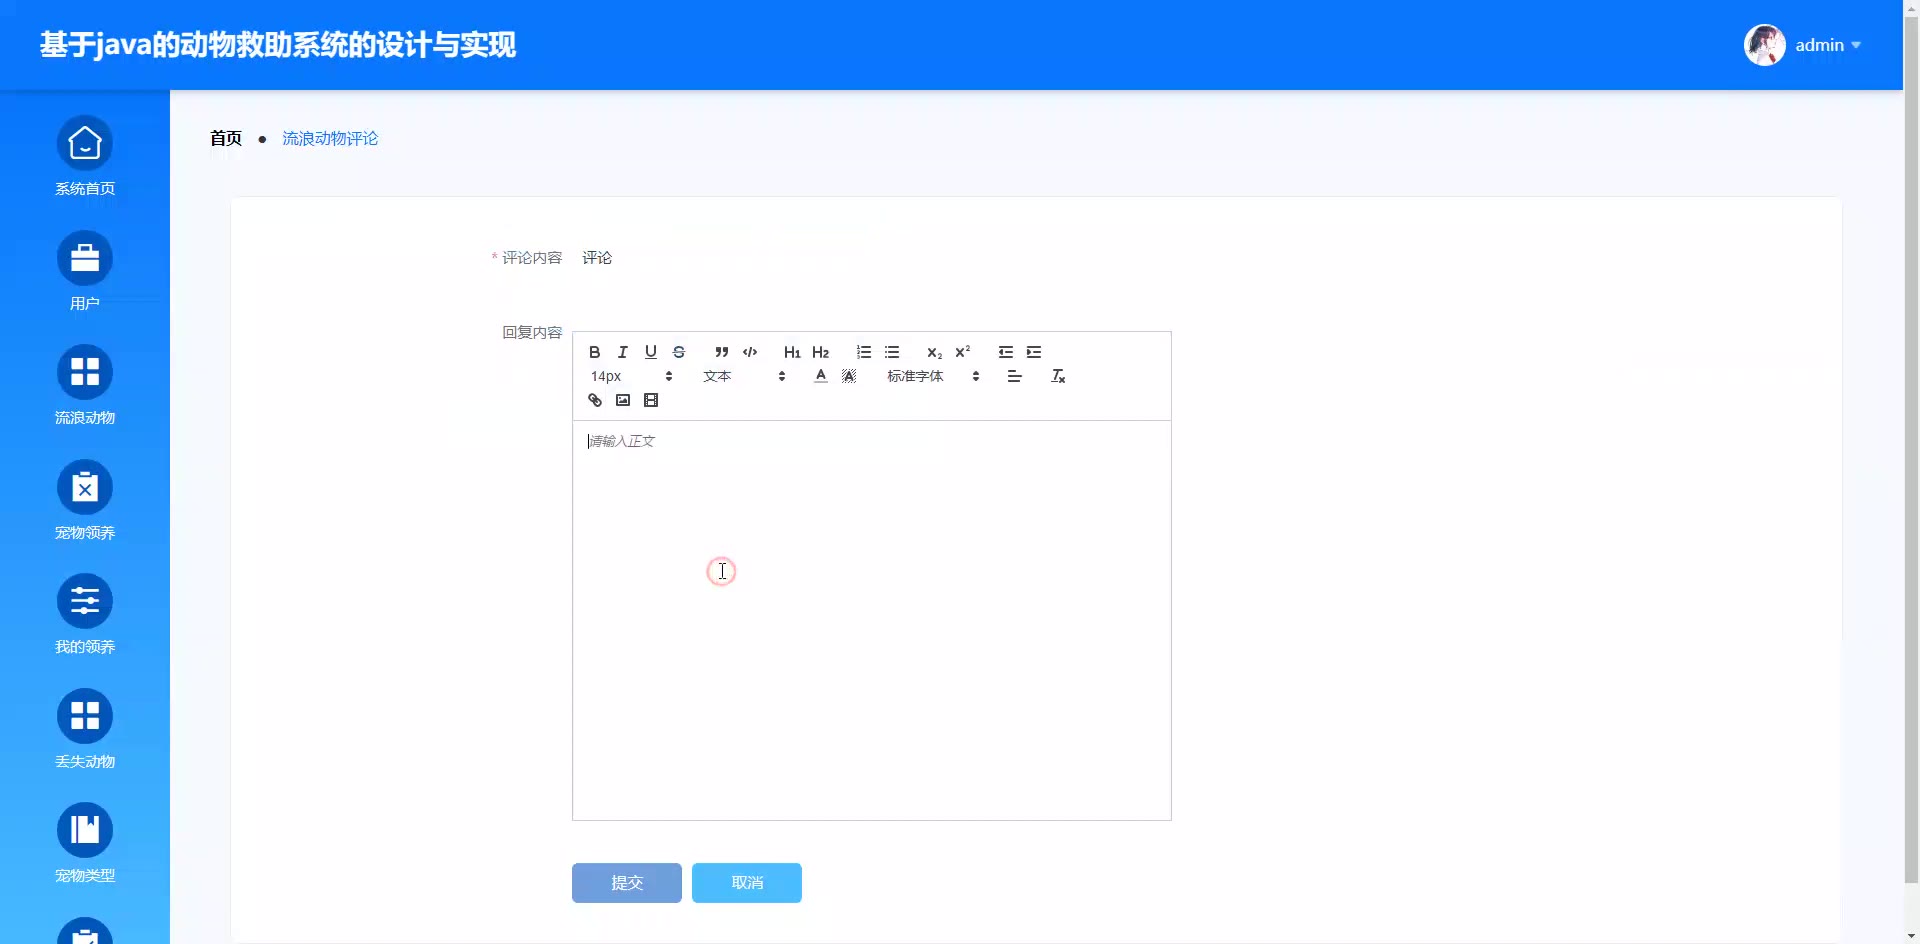The height and width of the screenshot is (944, 1920).
Task: Open the text alignment options
Action: click(x=1014, y=376)
